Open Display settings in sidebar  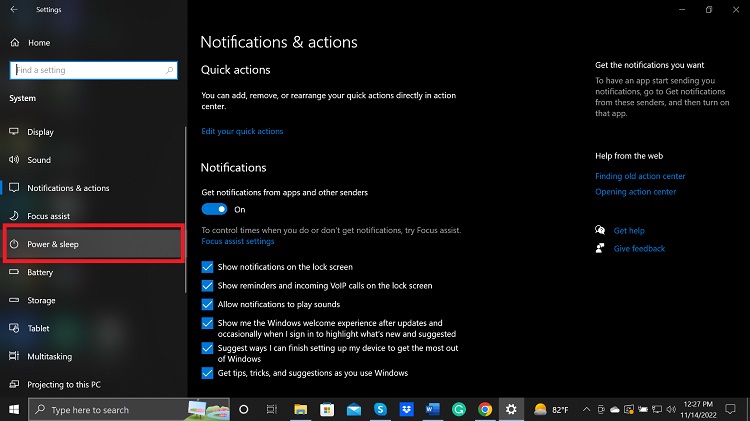pos(40,132)
